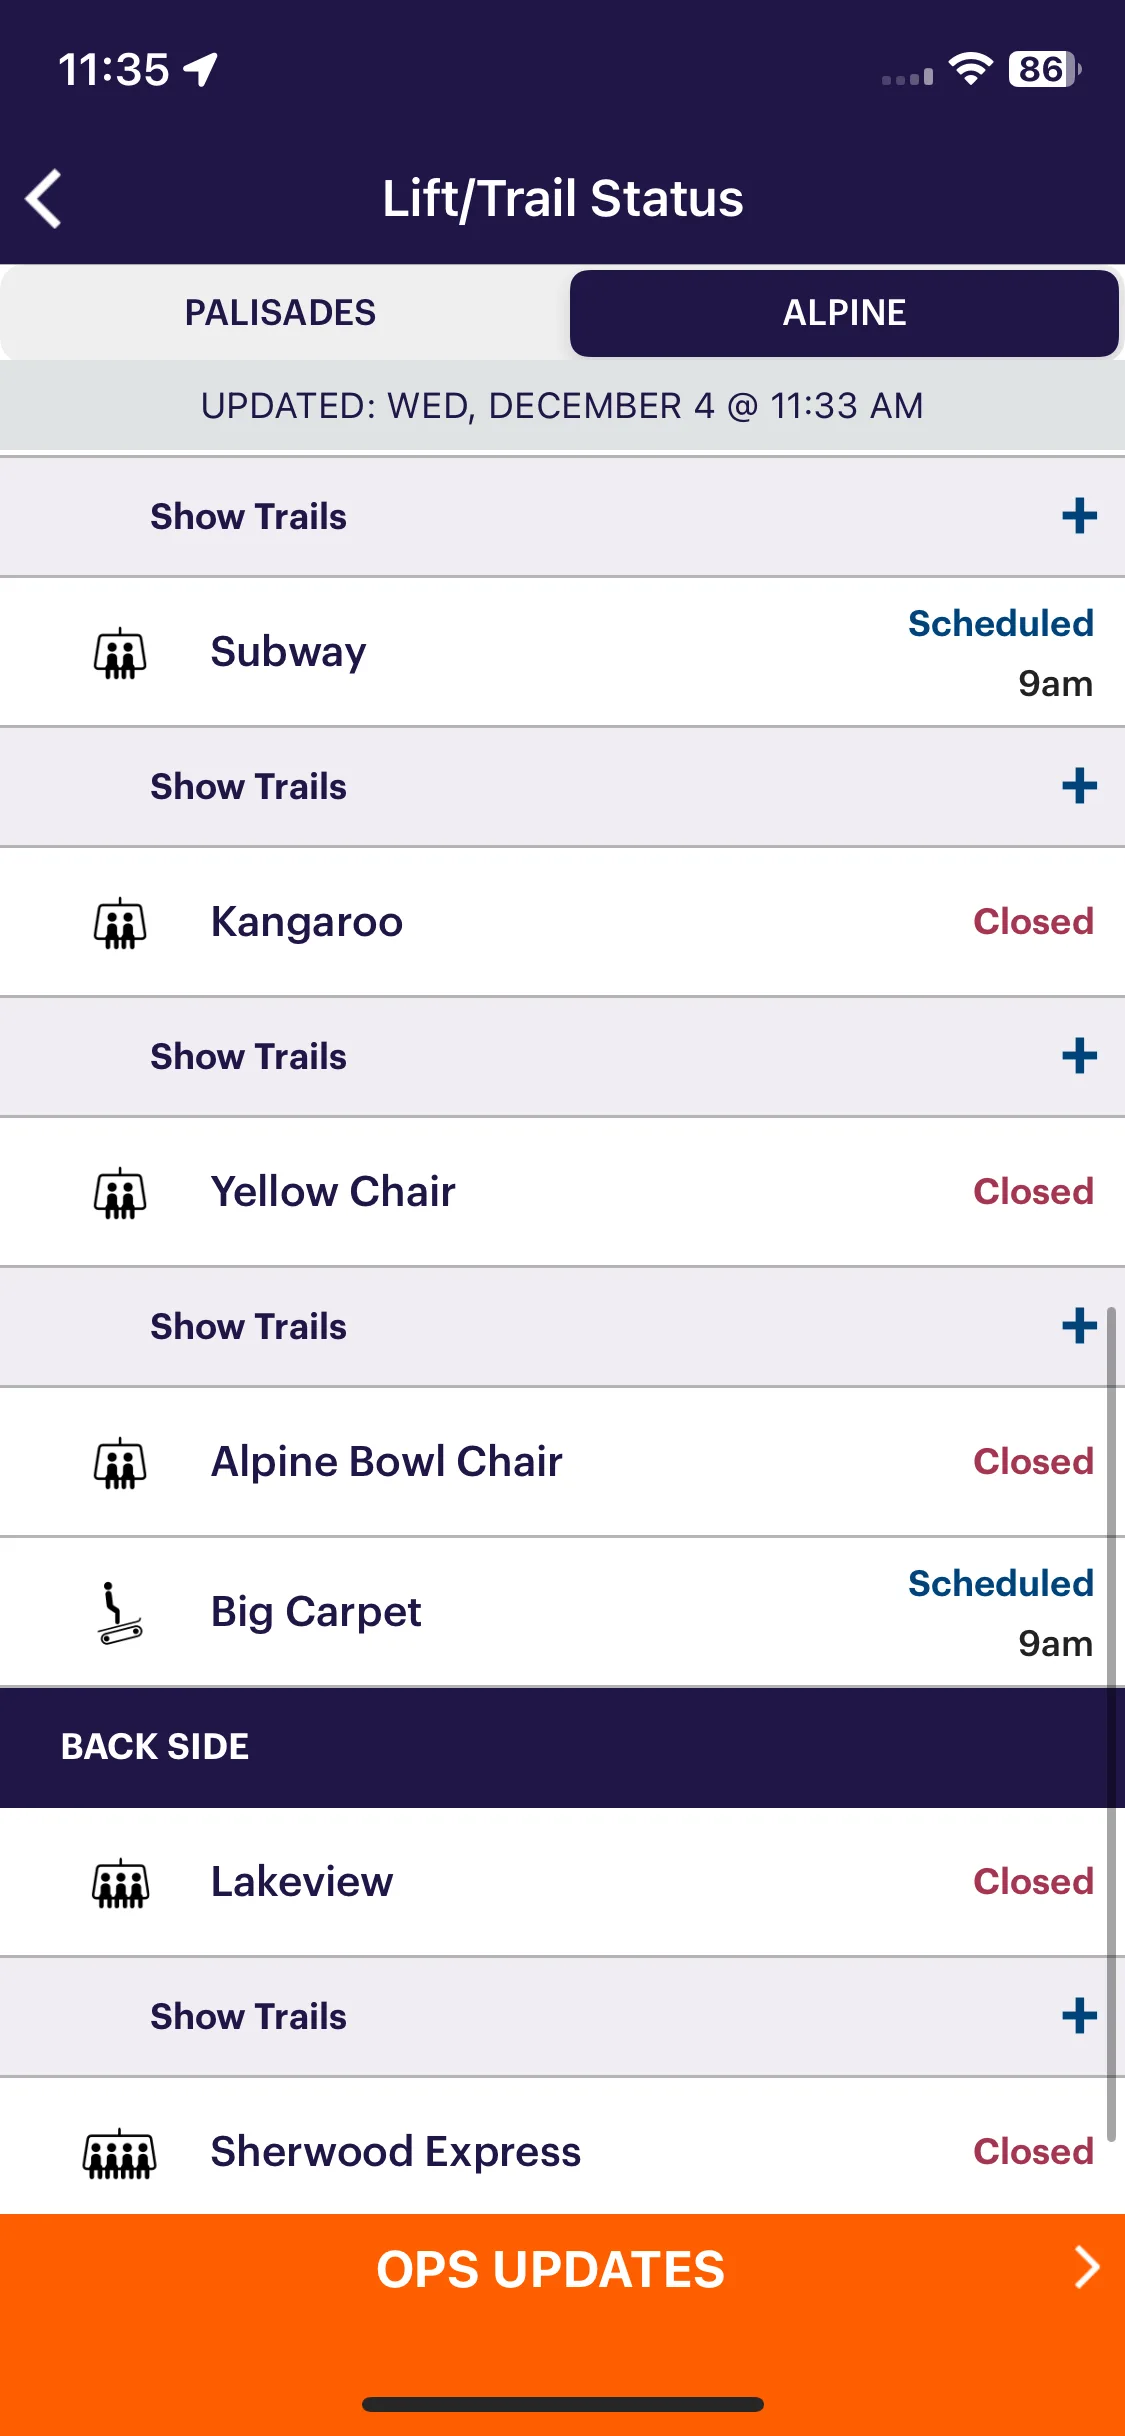Click the vertical scrollbar on right edge

point(1111,1722)
